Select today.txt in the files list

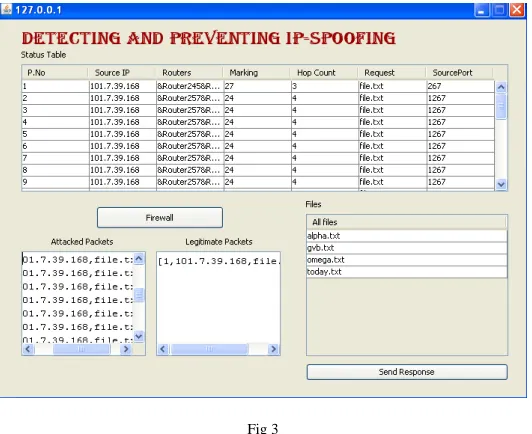pyautogui.click(x=407, y=272)
